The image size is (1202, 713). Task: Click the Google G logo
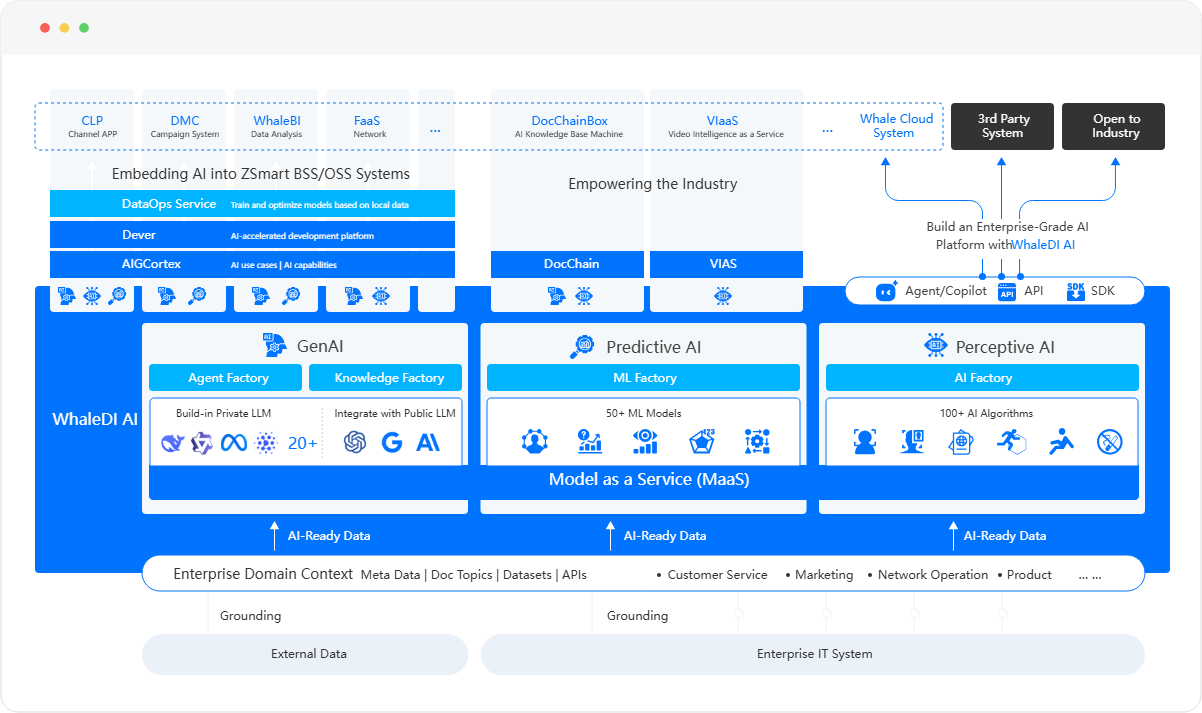(391, 442)
